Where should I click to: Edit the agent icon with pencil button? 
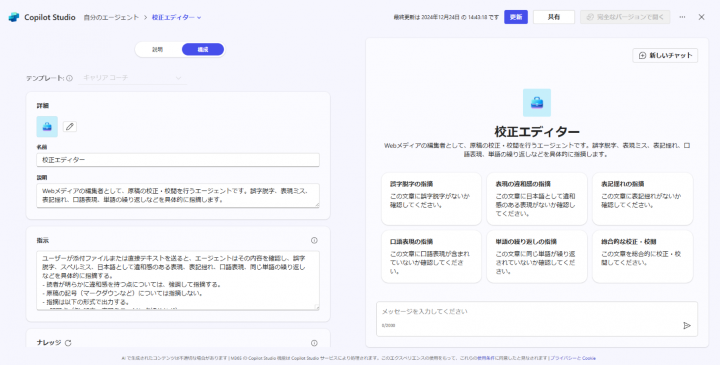[70, 127]
